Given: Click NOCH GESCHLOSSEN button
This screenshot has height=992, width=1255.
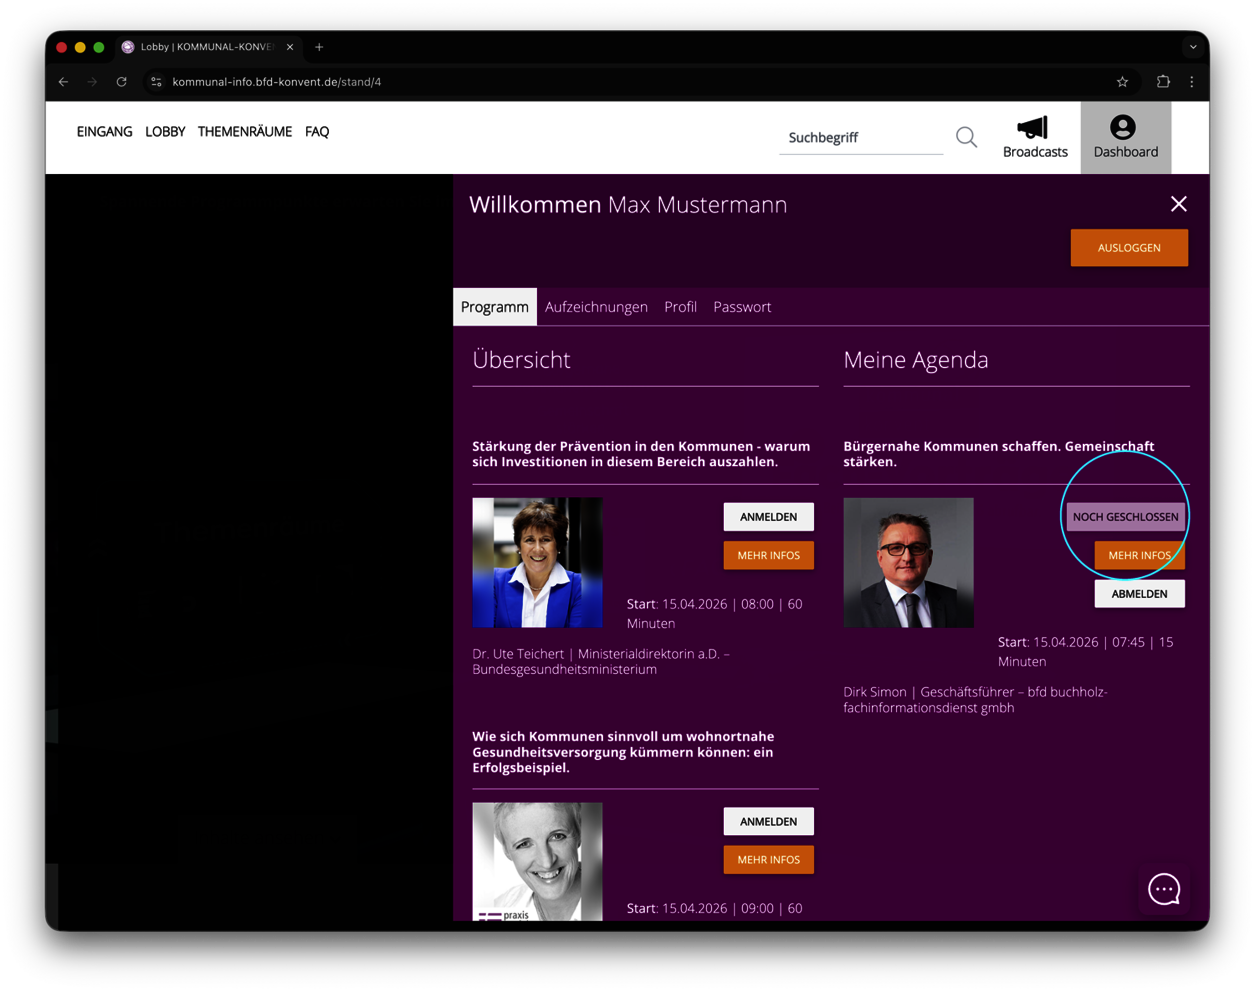Looking at the screenshot, I should click(1126, 517).
